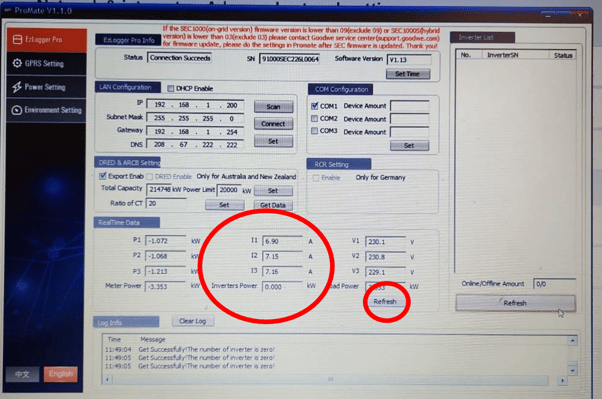Open the EzLogger Pro sidebar section
Viewport: 602px width, 399px height.
point(46,40)
